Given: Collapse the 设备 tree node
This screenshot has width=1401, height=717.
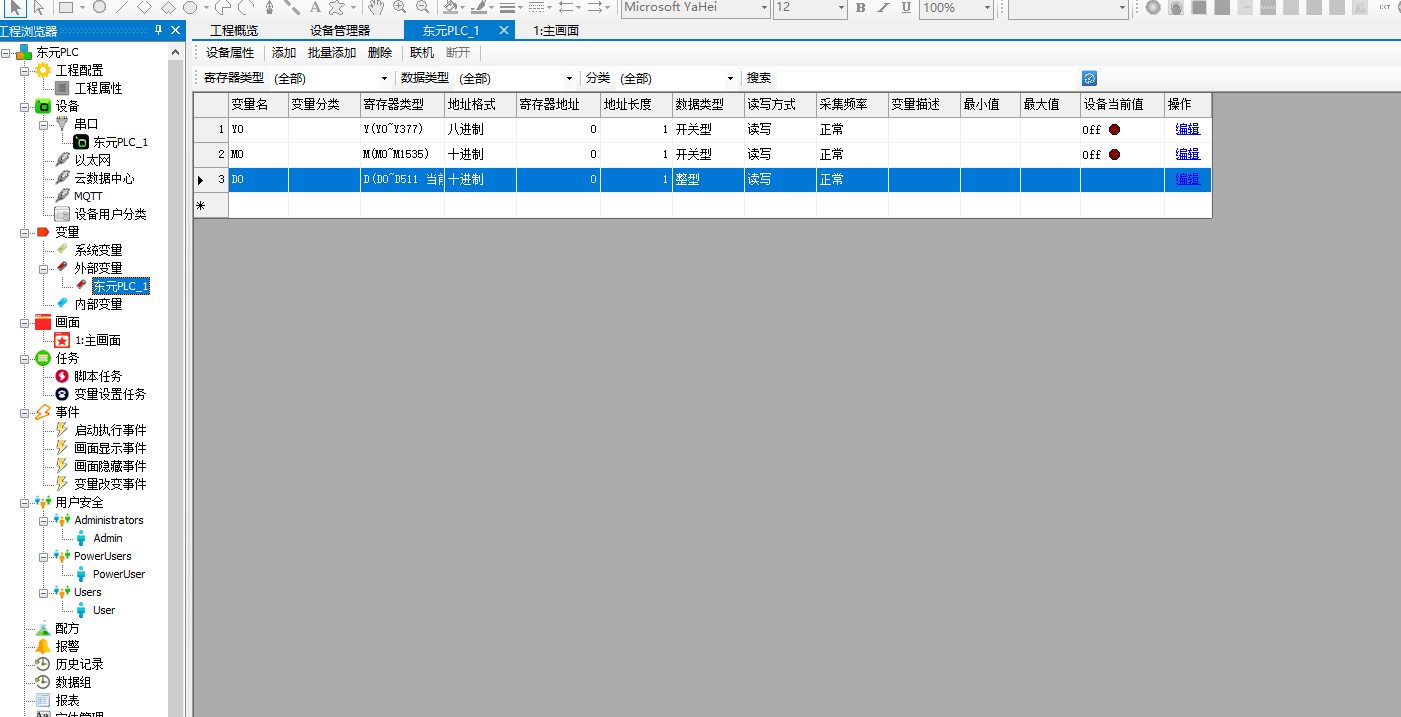Looking at the screenshot, I should pos(25,106).
